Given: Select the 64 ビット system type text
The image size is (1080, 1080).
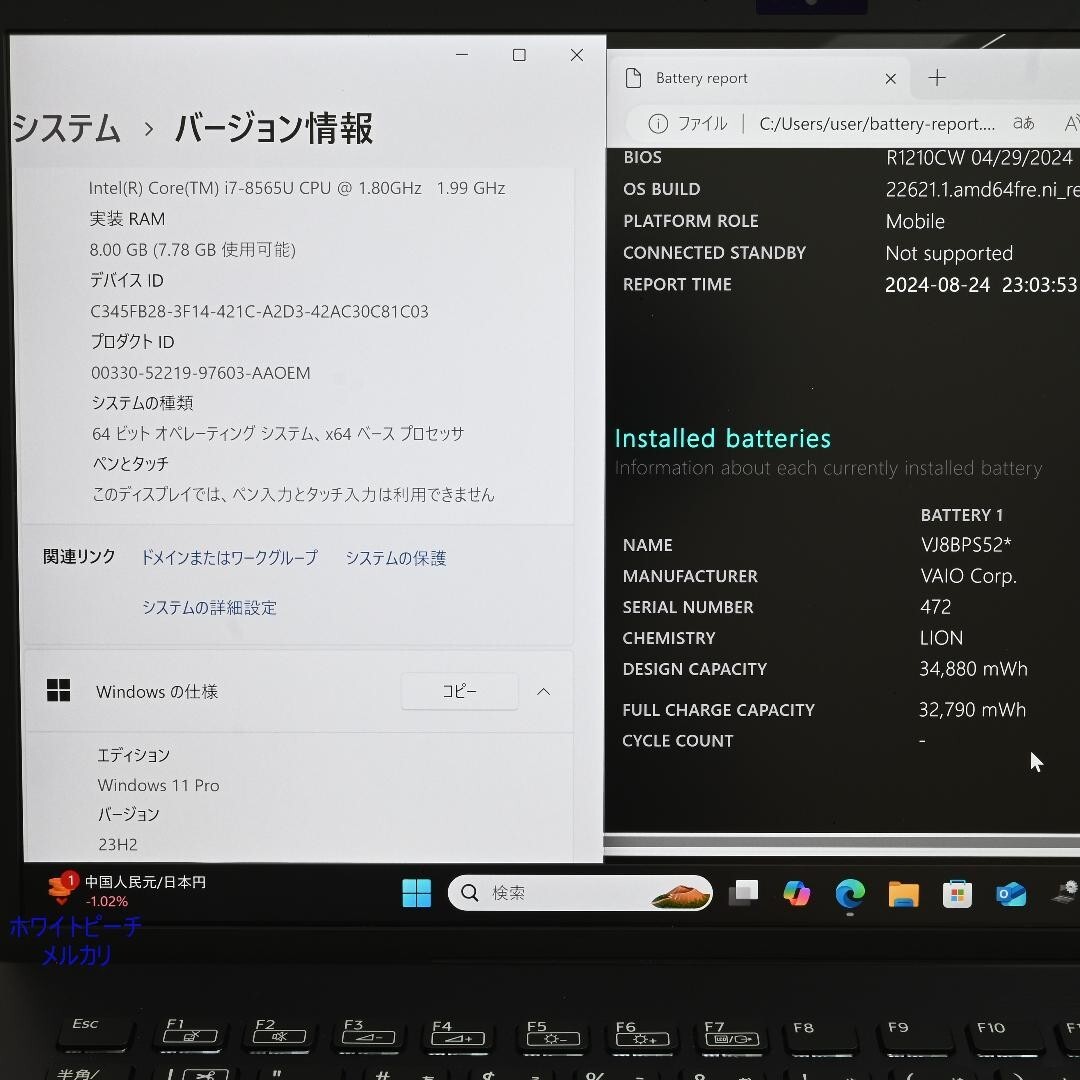Looking at the screenshot, I should (x=278, y=433).
